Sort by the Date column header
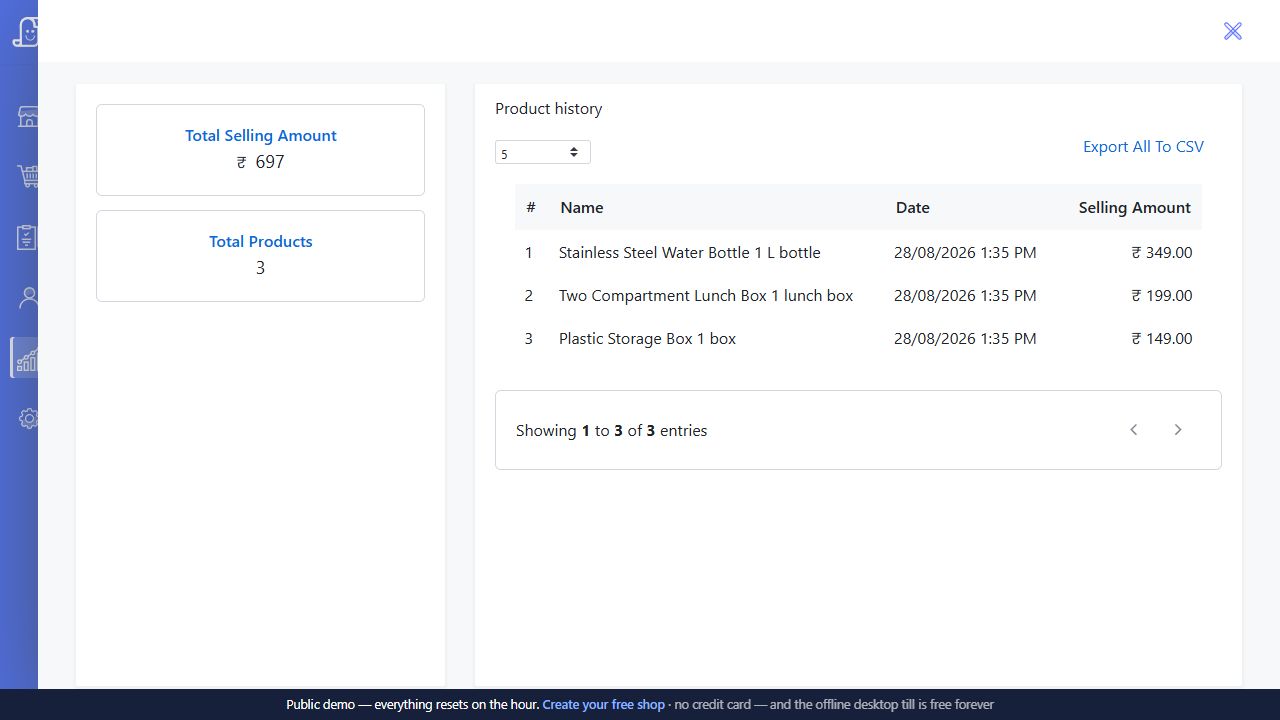 click(x=913, y=208)
